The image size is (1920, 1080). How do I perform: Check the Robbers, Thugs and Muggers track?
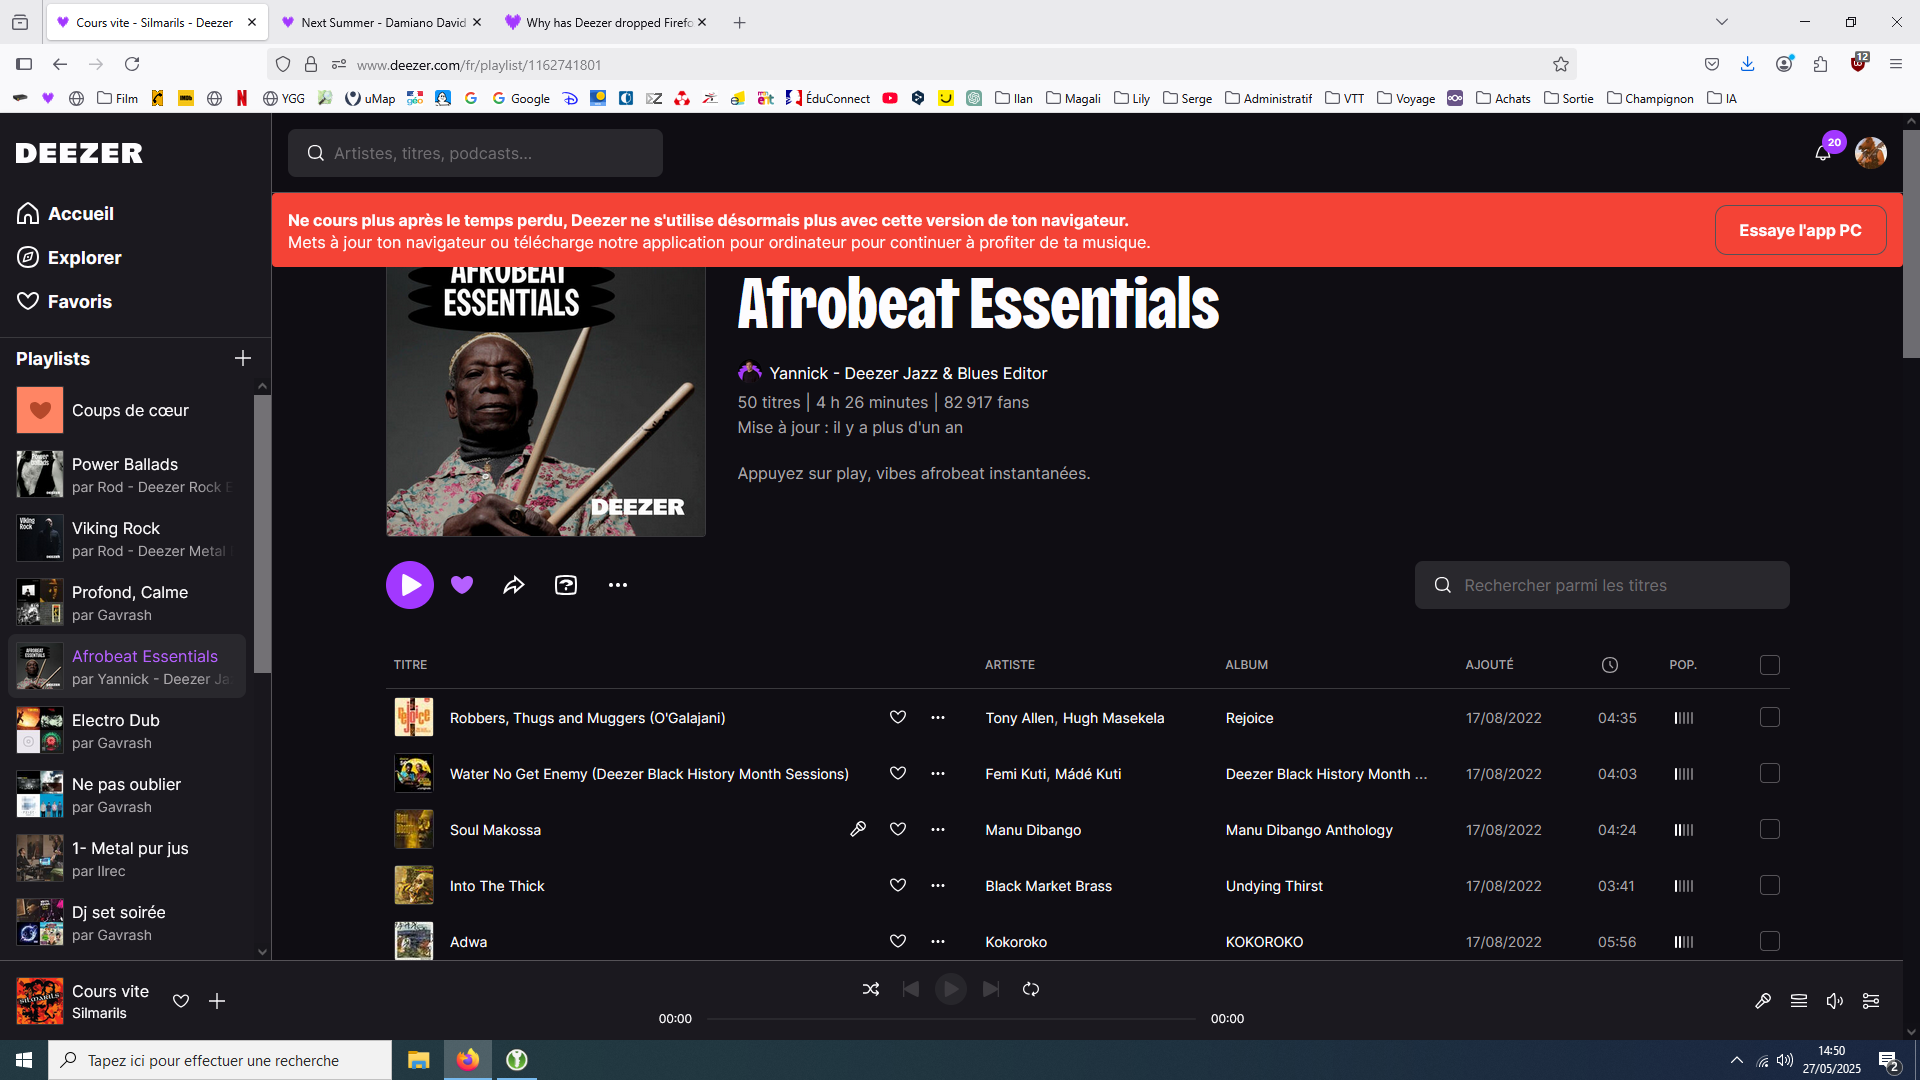click(1769, 718)
